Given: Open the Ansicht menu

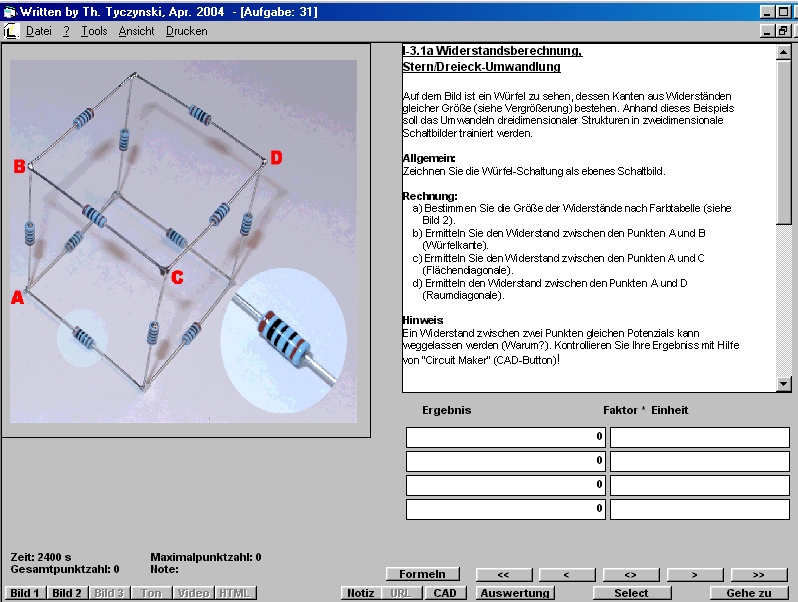Looking at the screenshot, I should [136, 31].
